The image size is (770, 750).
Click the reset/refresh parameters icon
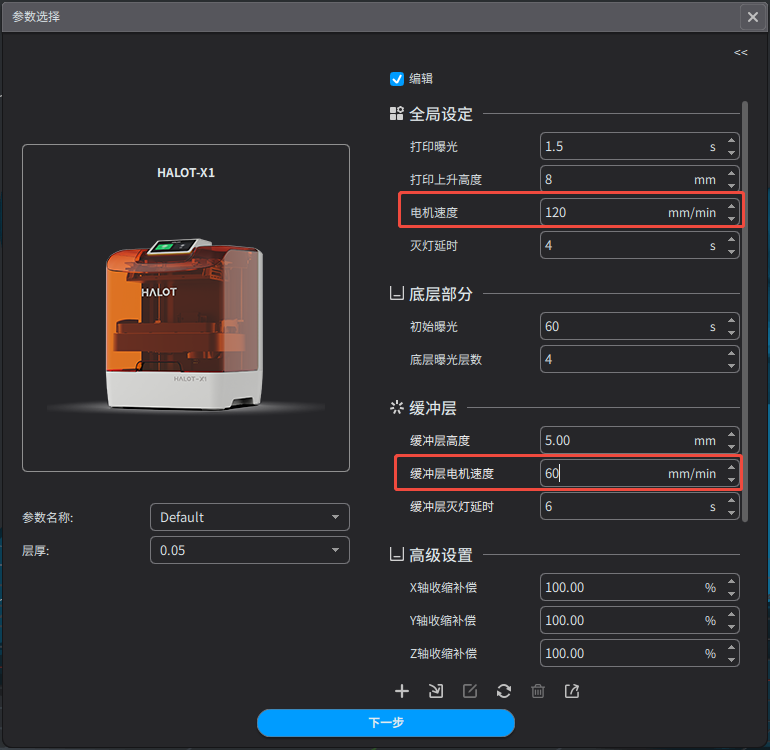click(504, 691)
